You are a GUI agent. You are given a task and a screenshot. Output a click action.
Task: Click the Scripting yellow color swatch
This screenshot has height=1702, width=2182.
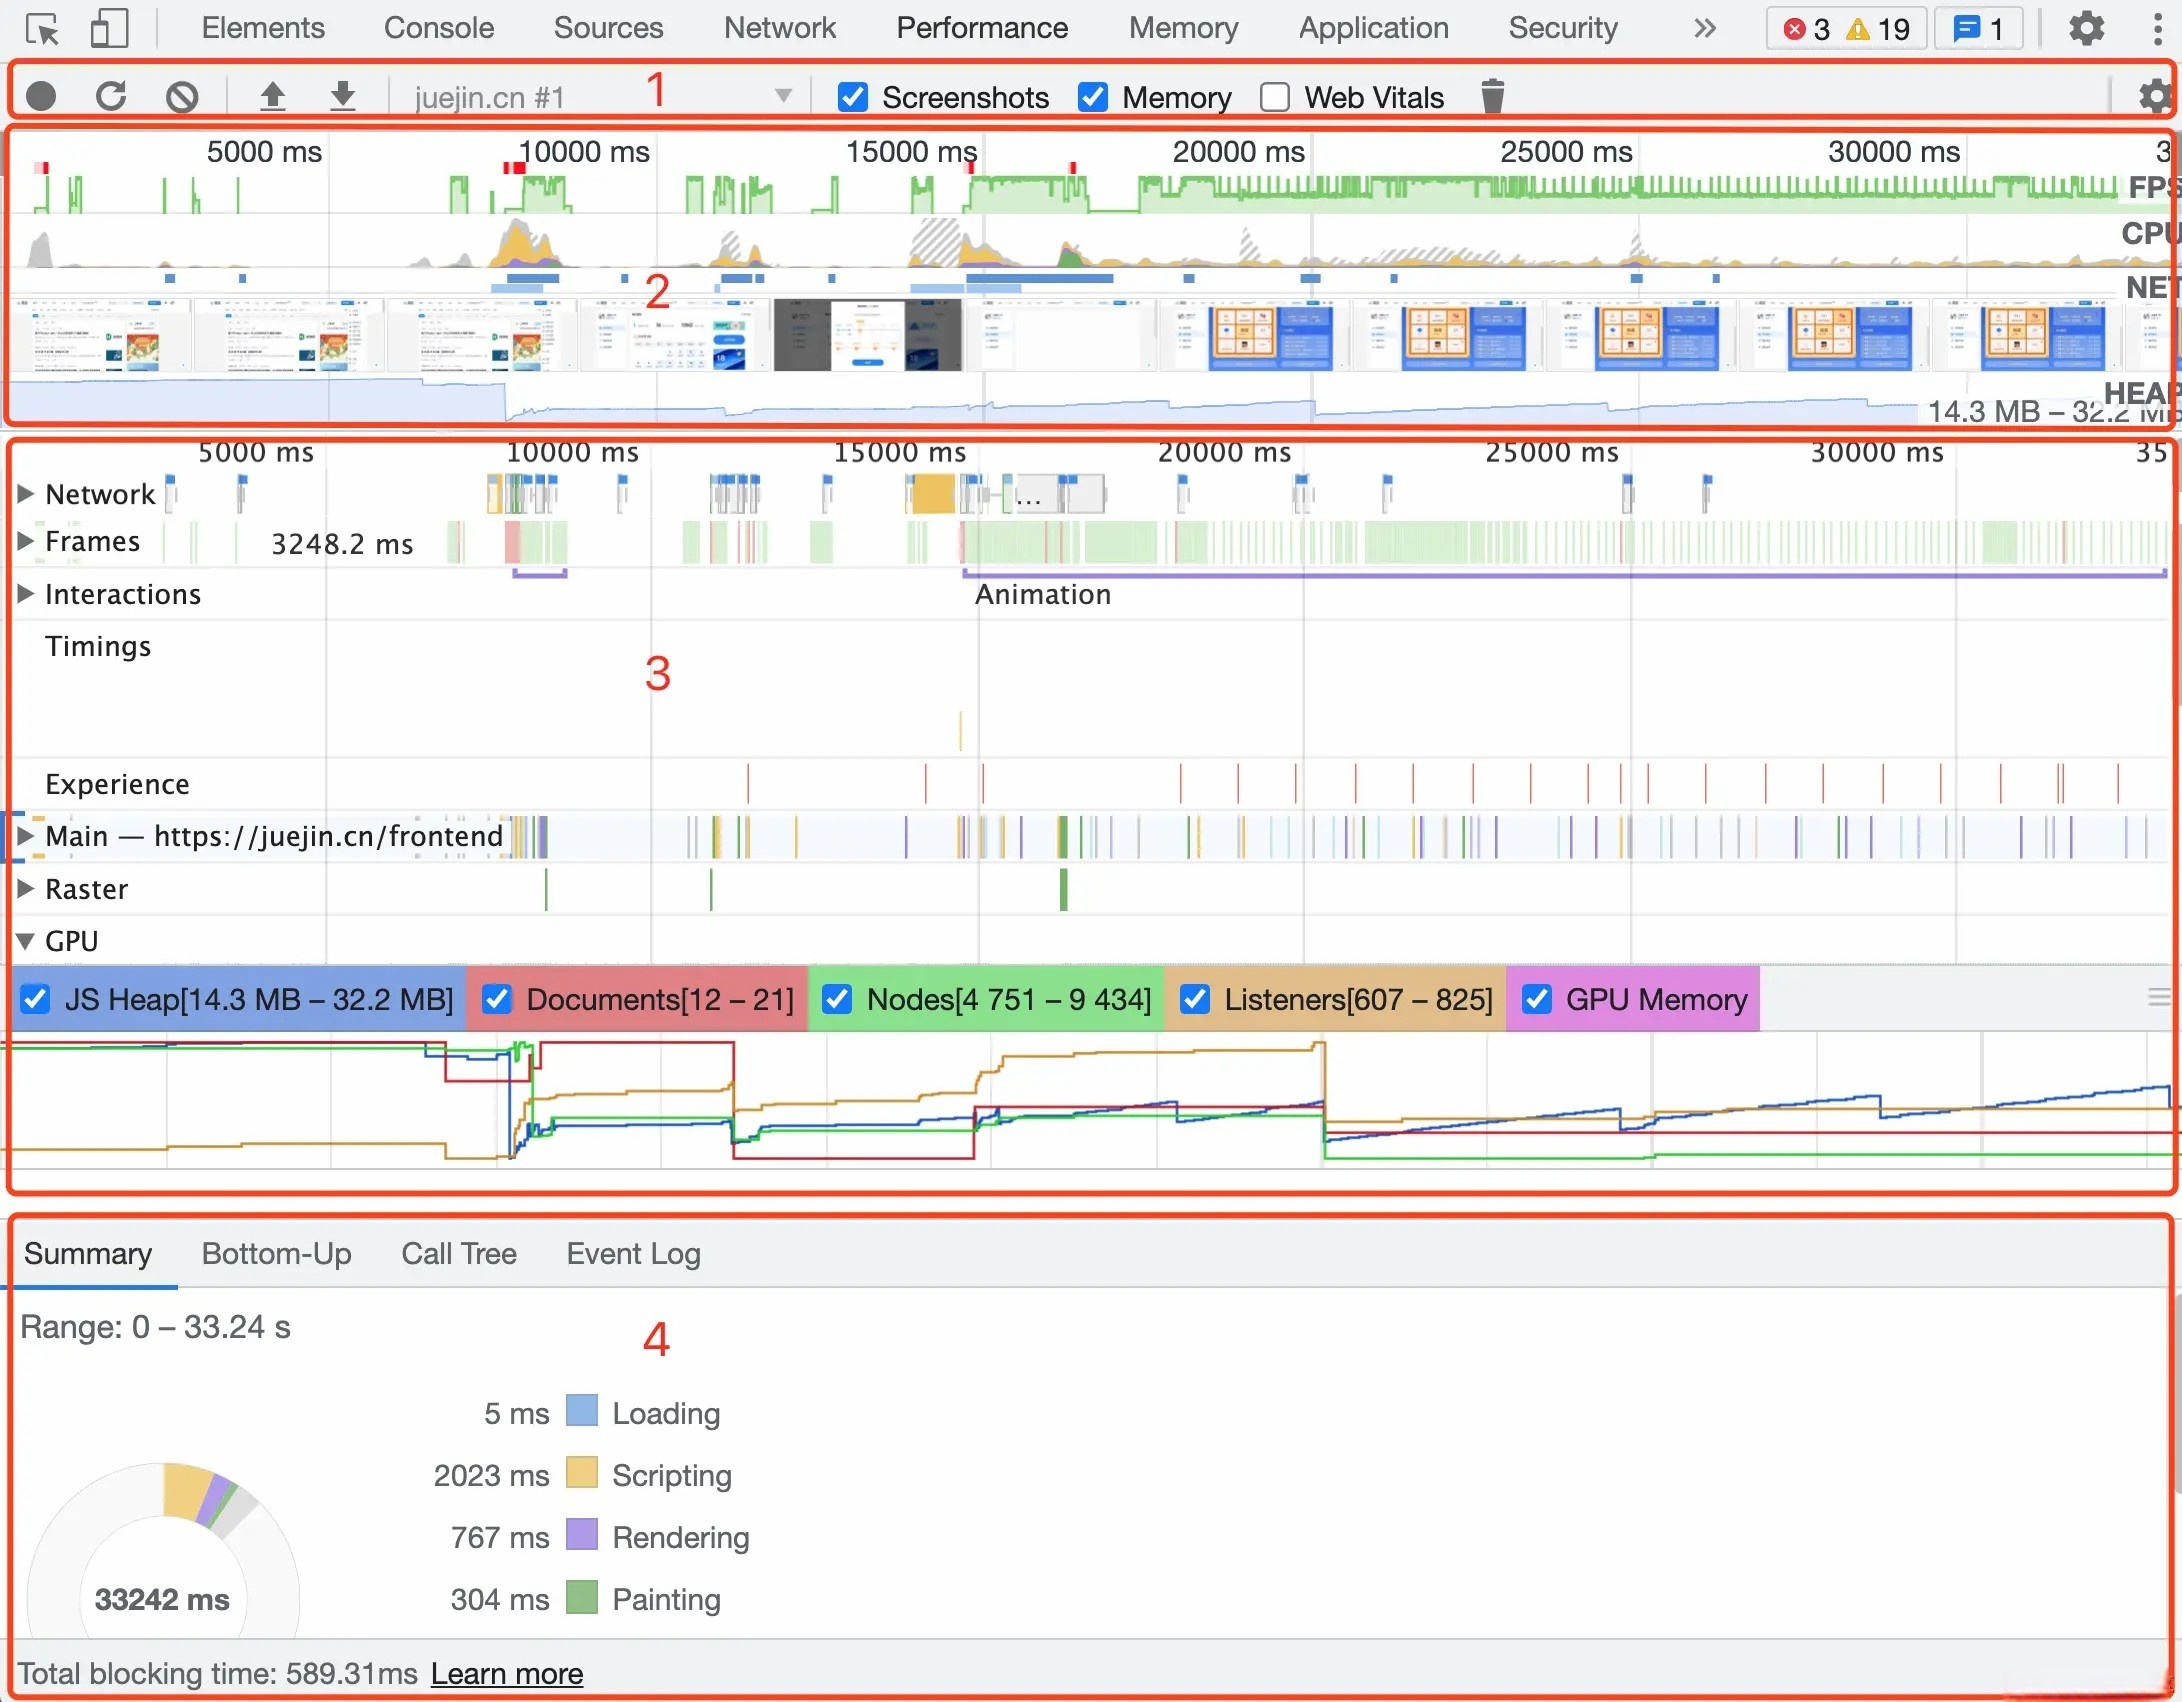click(581, 1474)
